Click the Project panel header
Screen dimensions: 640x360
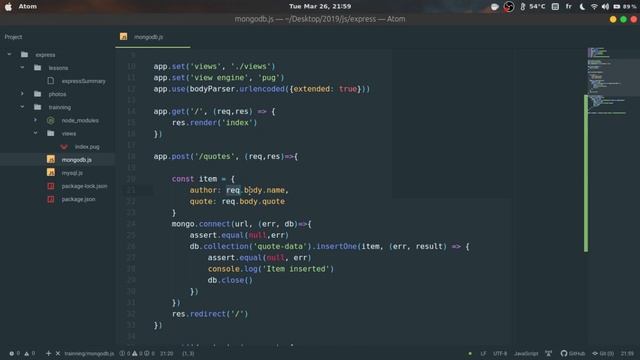[13, 37]
